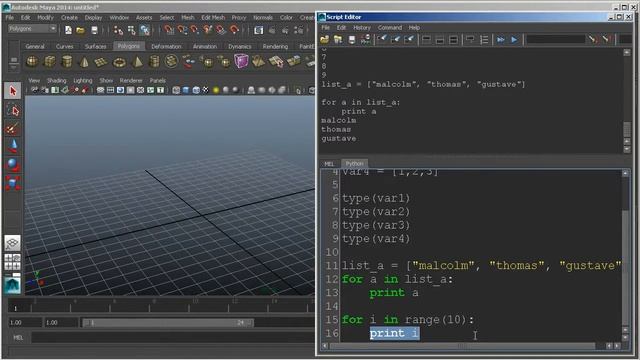Create a polygon sphere from shelf
The width and height of the screenshot is (640, 360).
(32, 62)
